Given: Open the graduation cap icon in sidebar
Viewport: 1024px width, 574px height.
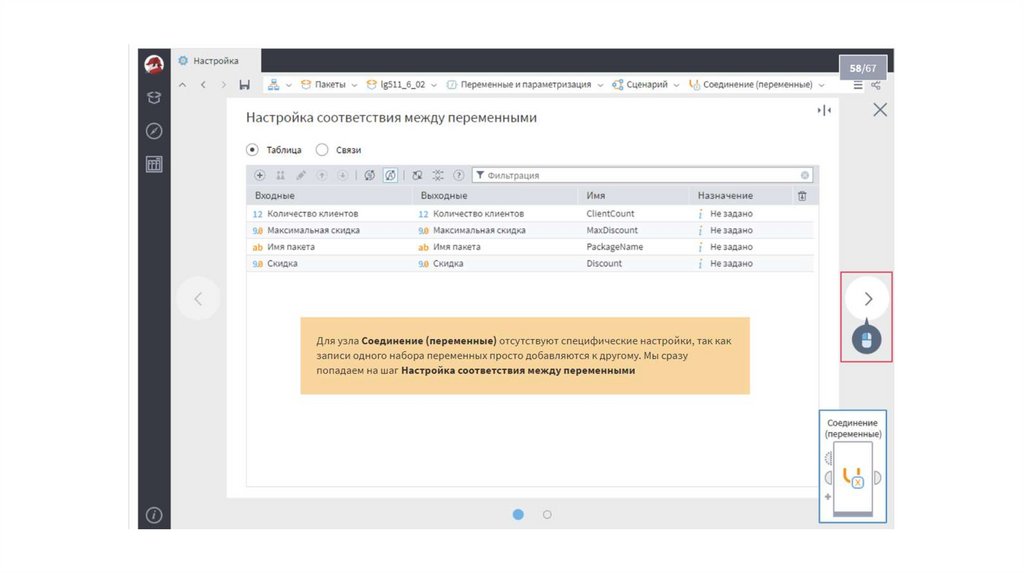Looking at the screenshot, I should (154, 97).
